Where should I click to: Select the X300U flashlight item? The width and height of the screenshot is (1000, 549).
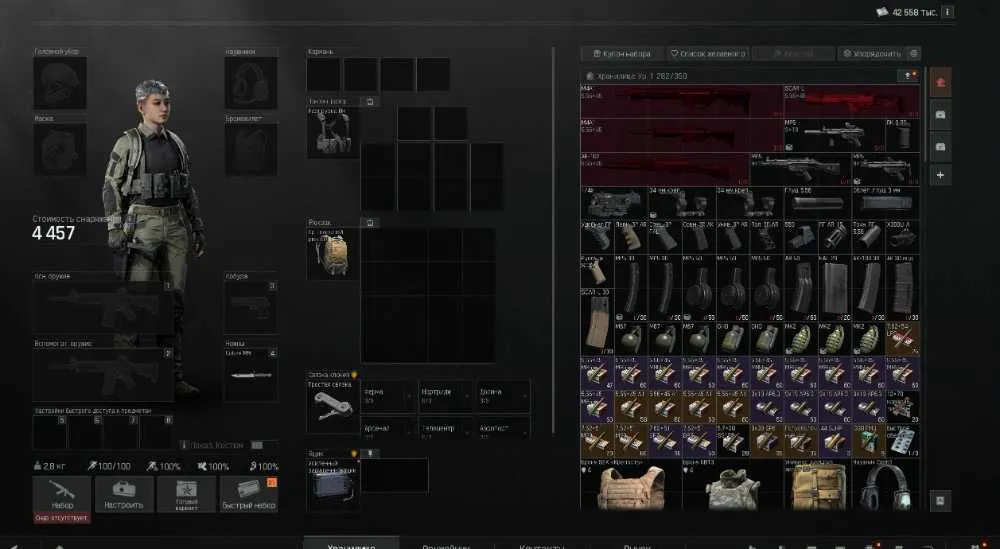(x=902, y=237)
